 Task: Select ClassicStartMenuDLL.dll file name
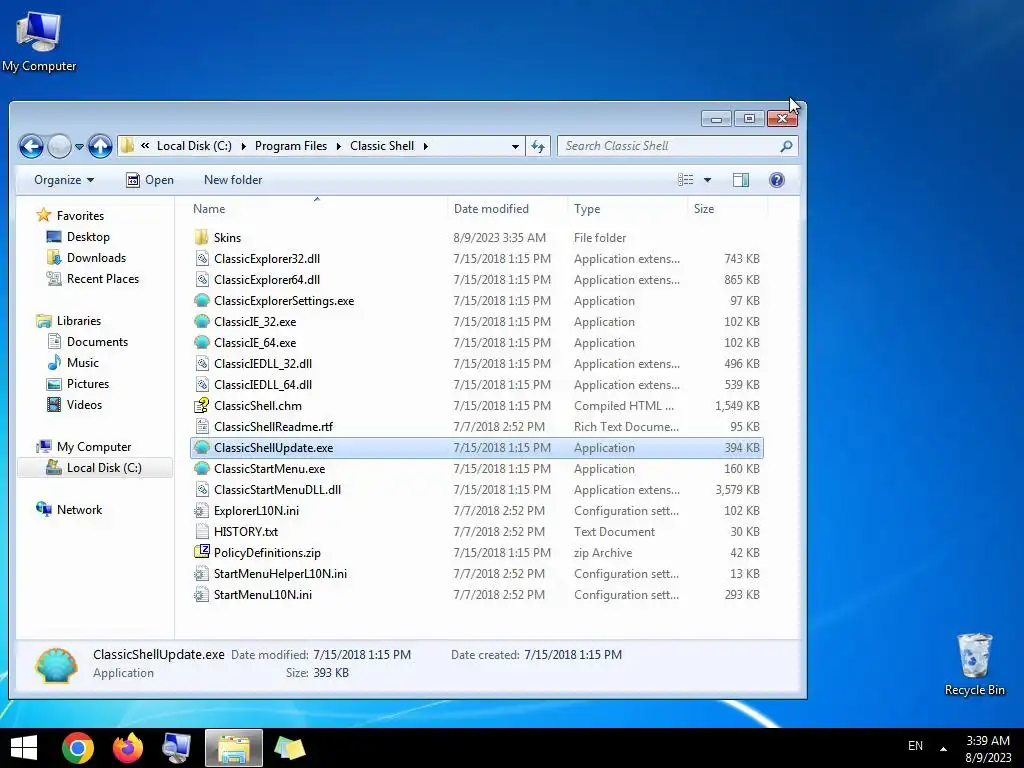click(x=278, y=490)
